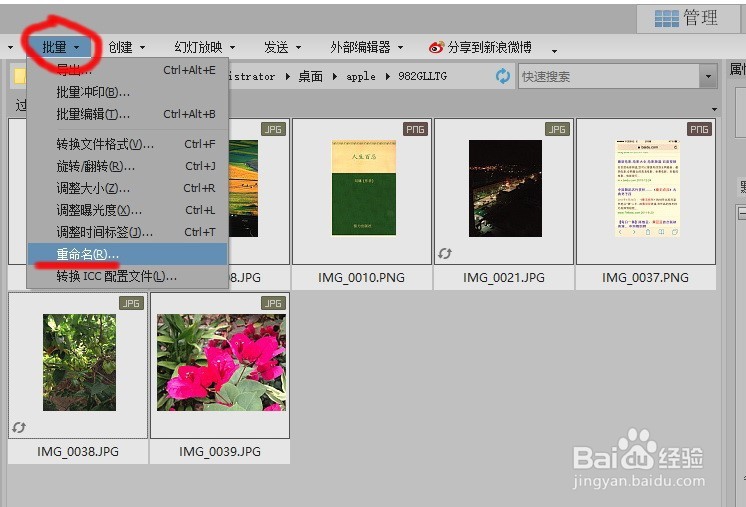The height and width of the screenshot is (507, 746).
Task: Click 982GLLTG in the path breadcrumb
Action: pyautogui.click(x=422, y=76)
